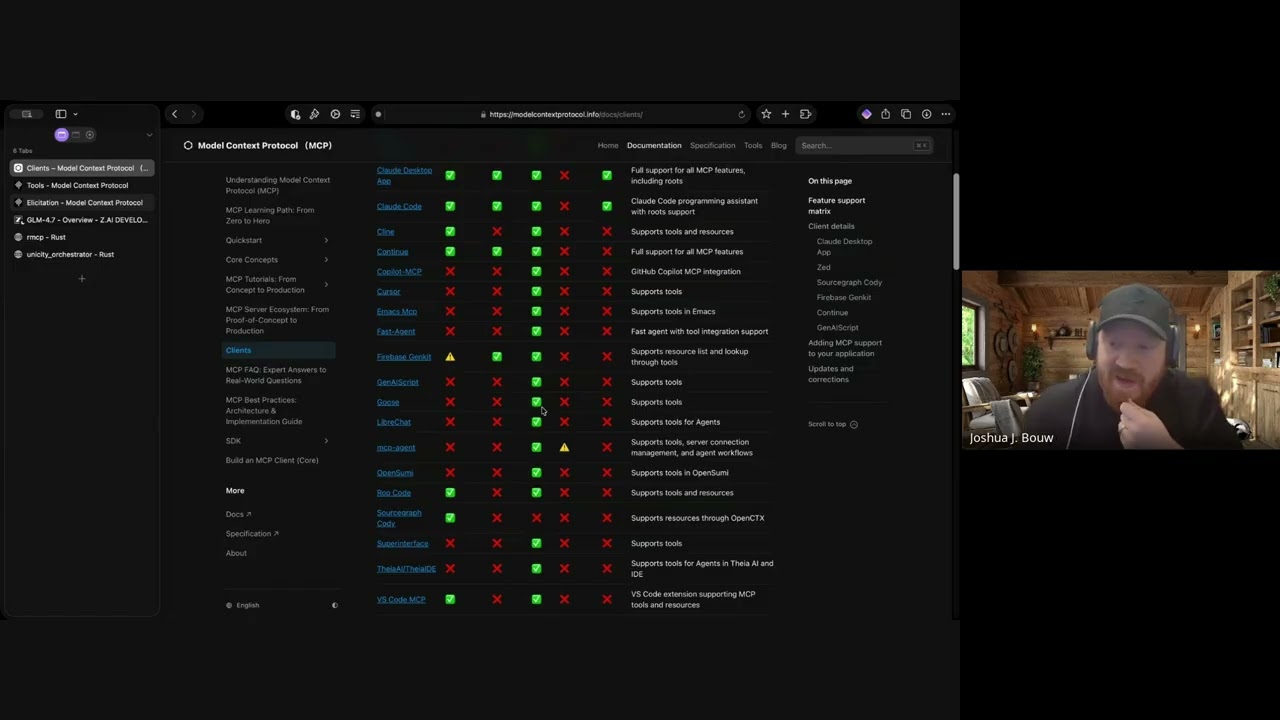Image resolution: width=1280 pixels, height=720 pixels.
Task: Open Tools in site navigation
Action: click(753, 146)
